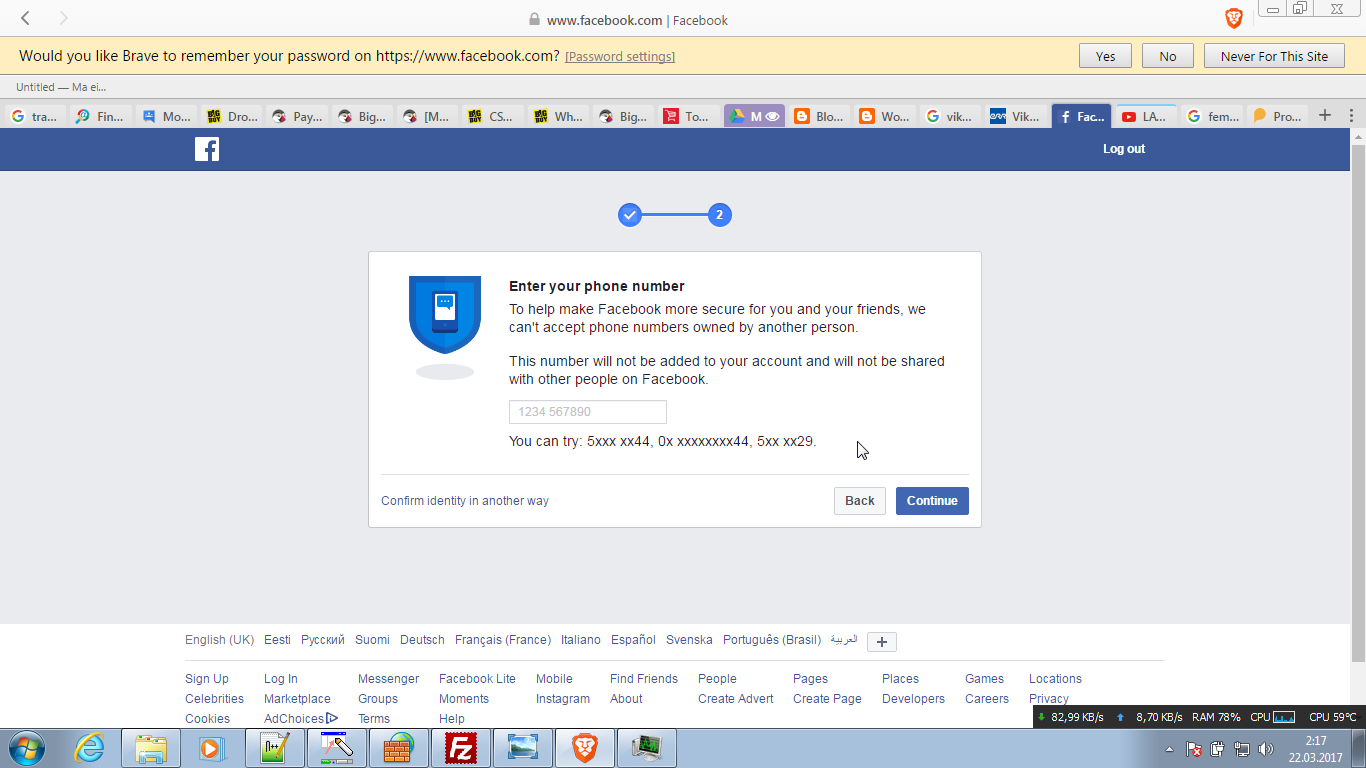Switch language to Deutsch
The image size is (1366, 768).
point(422,640)
